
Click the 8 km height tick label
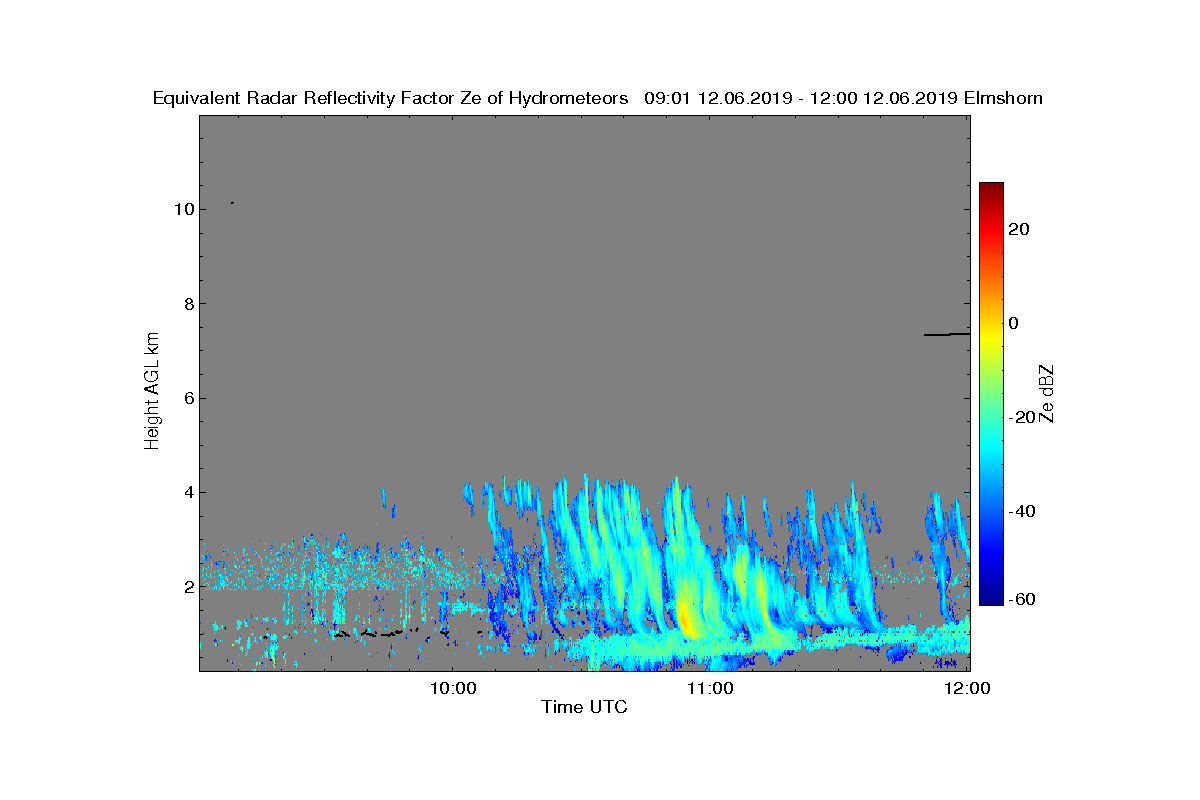187,304
